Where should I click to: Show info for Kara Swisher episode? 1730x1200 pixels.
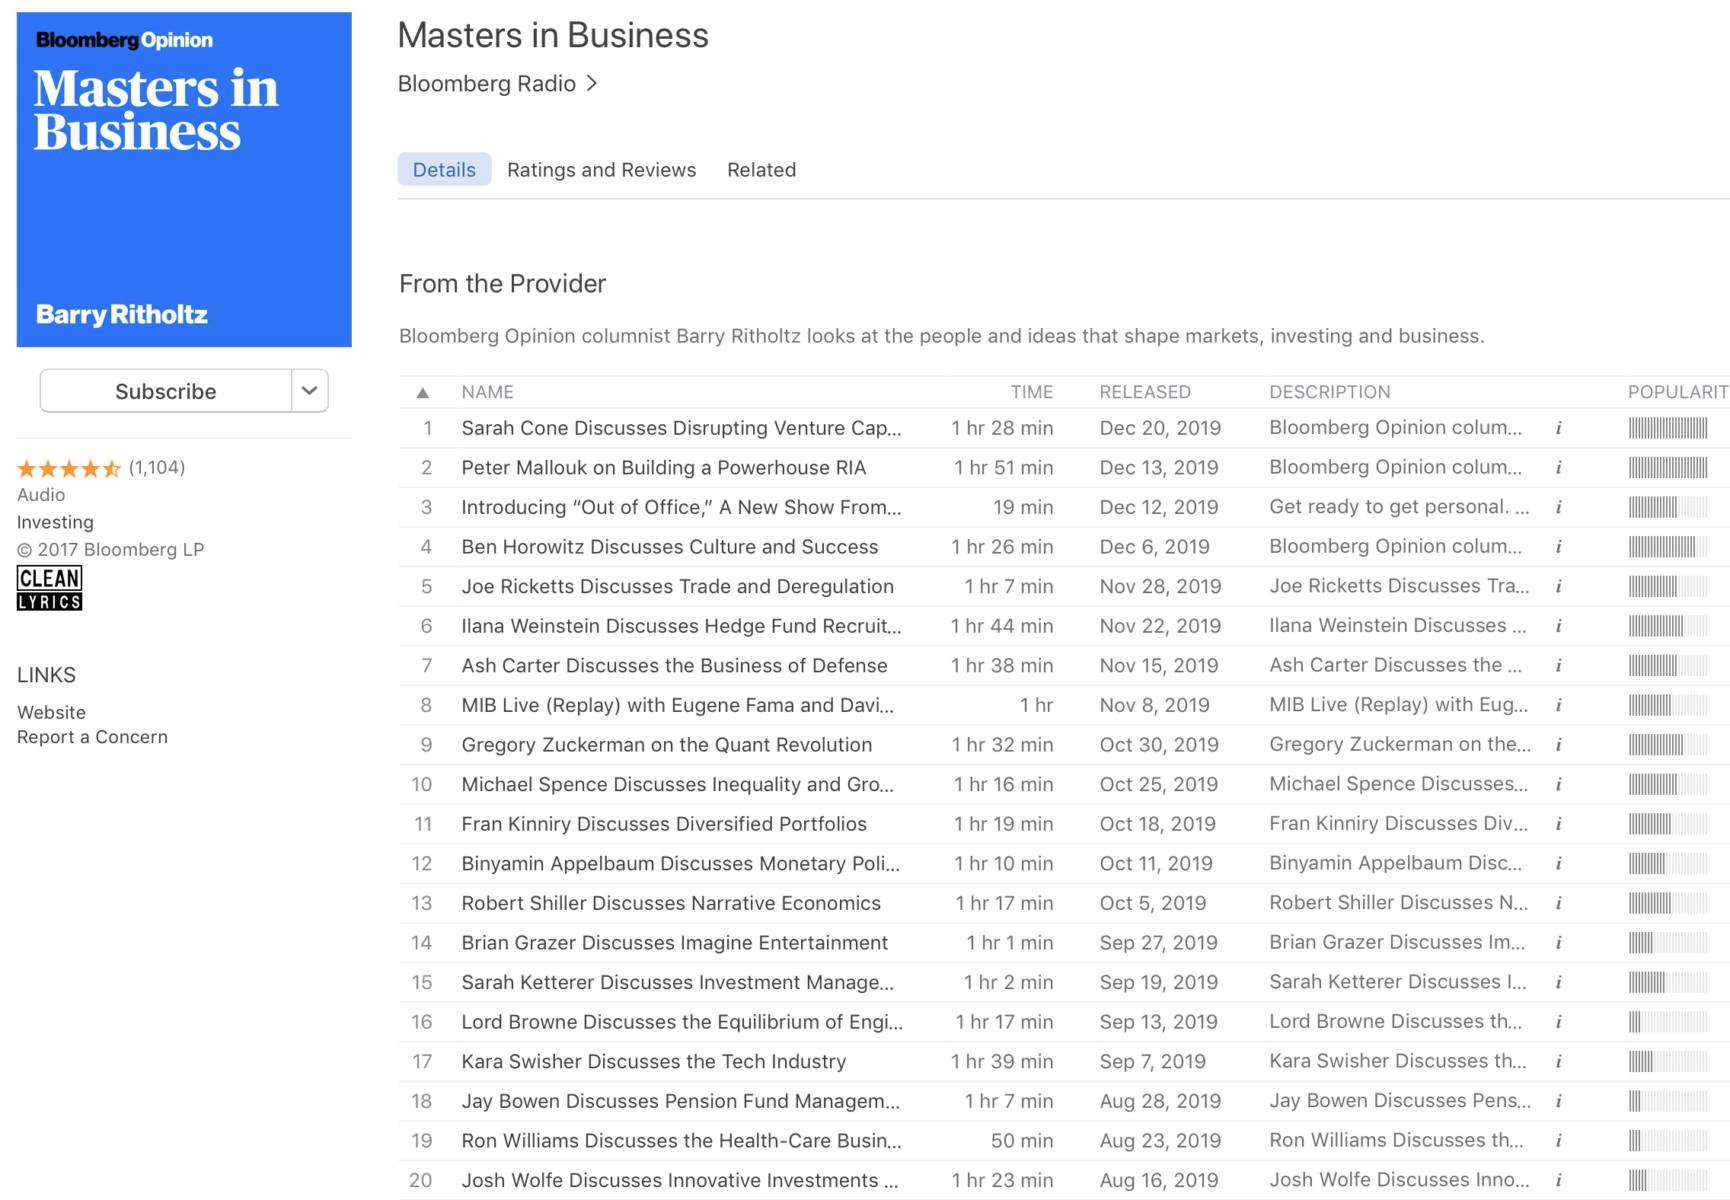[1558, 1062]
